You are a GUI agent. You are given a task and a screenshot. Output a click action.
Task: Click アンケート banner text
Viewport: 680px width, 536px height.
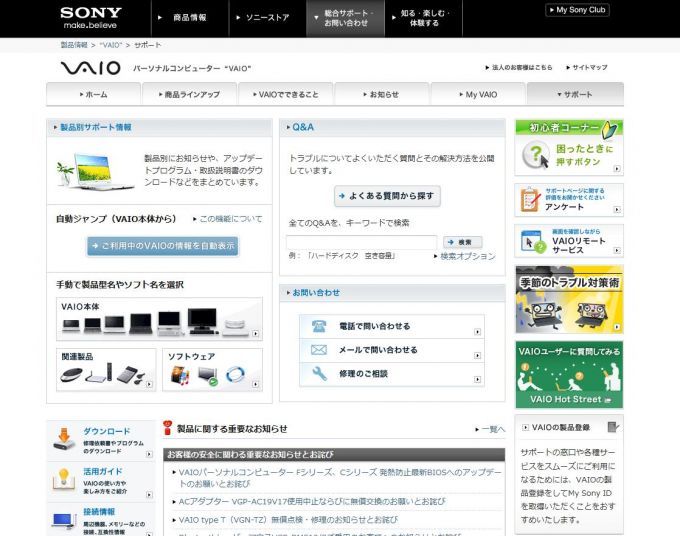[x=564, y=207]
